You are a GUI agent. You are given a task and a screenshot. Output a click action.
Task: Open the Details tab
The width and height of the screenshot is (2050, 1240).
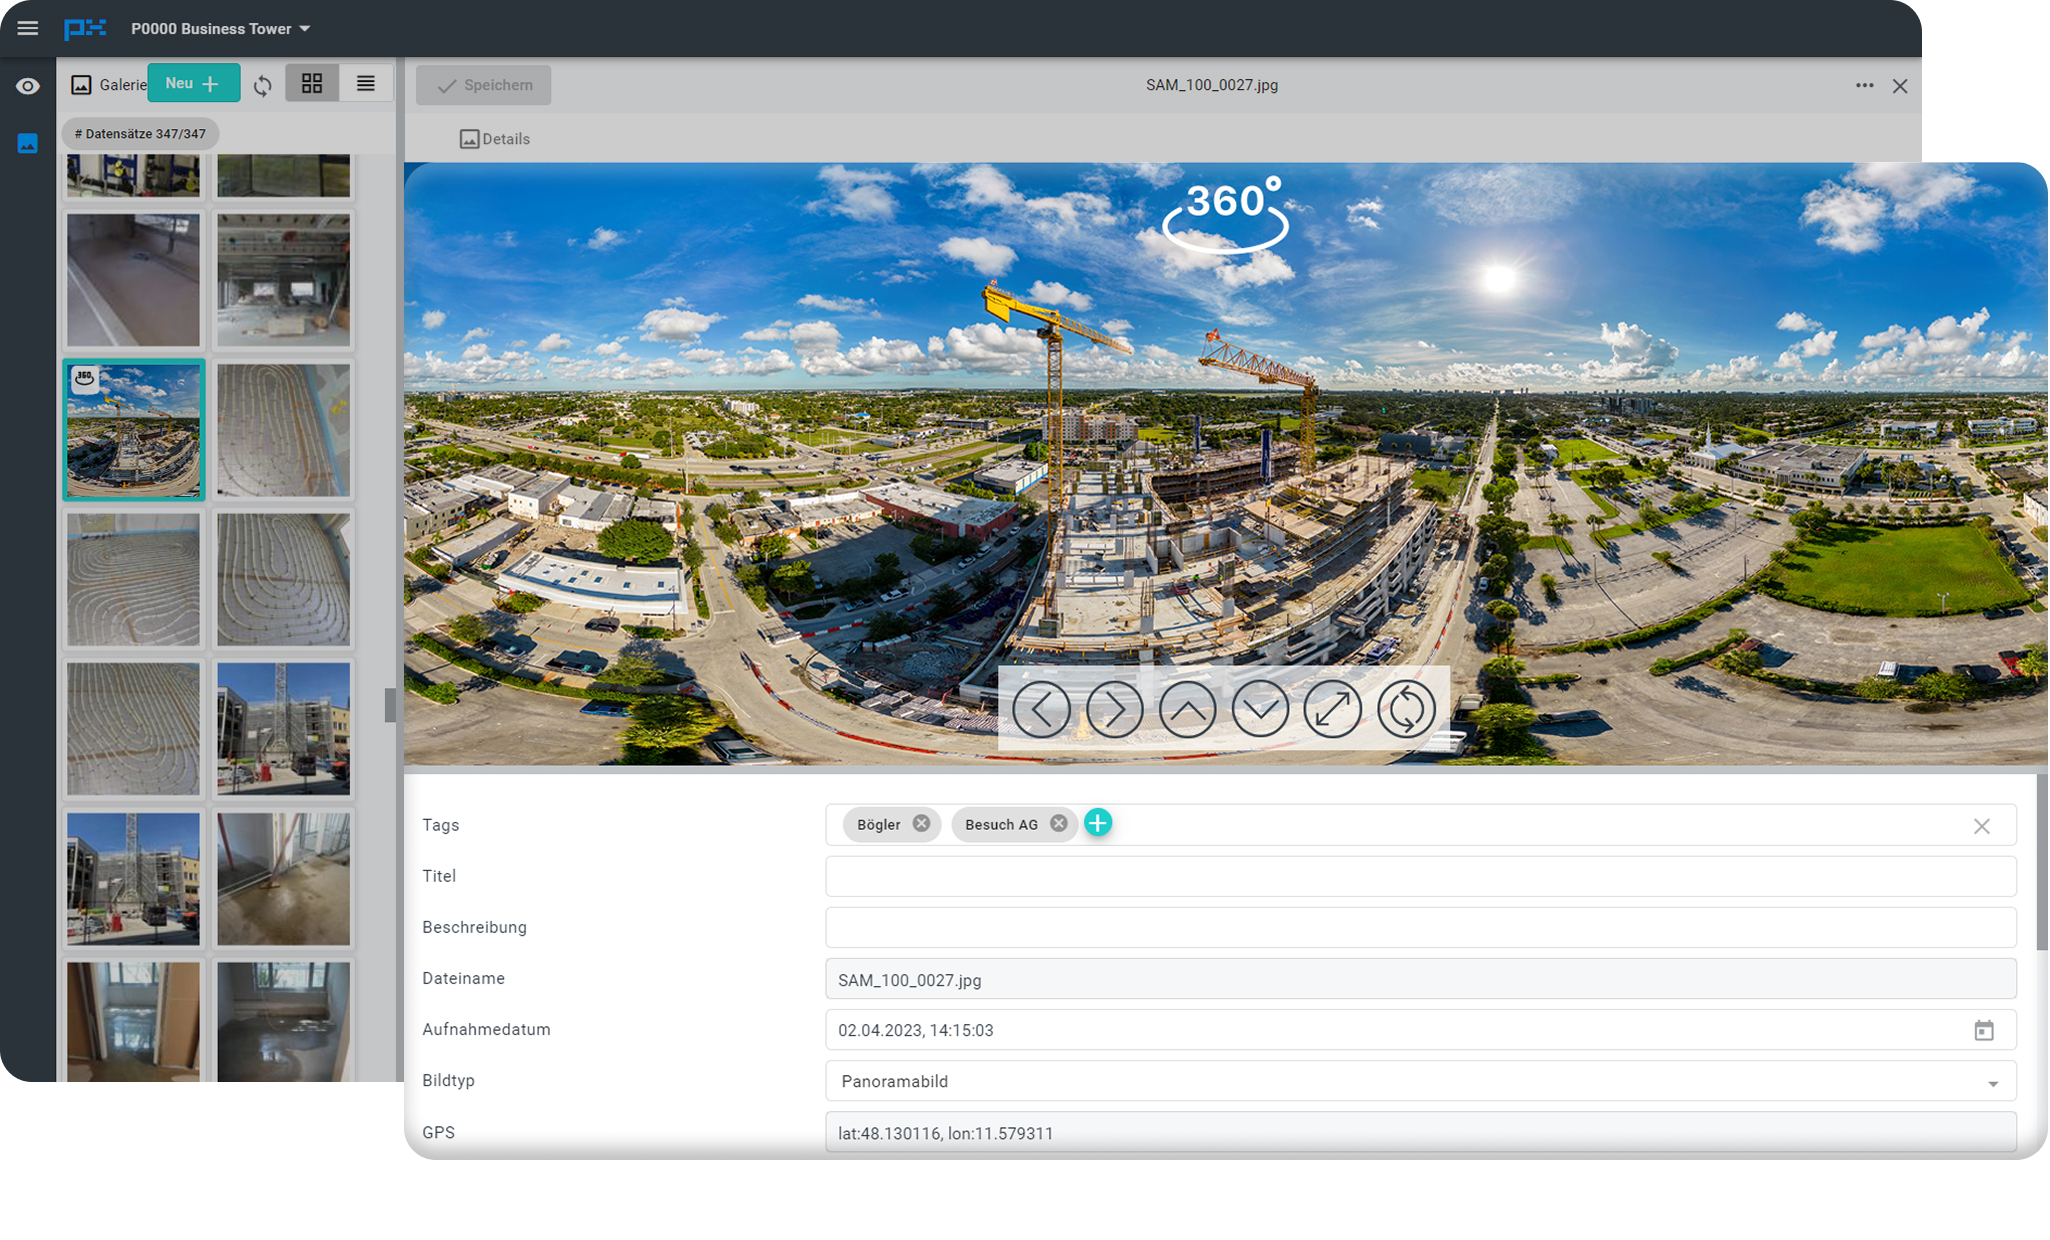(495, 139)
